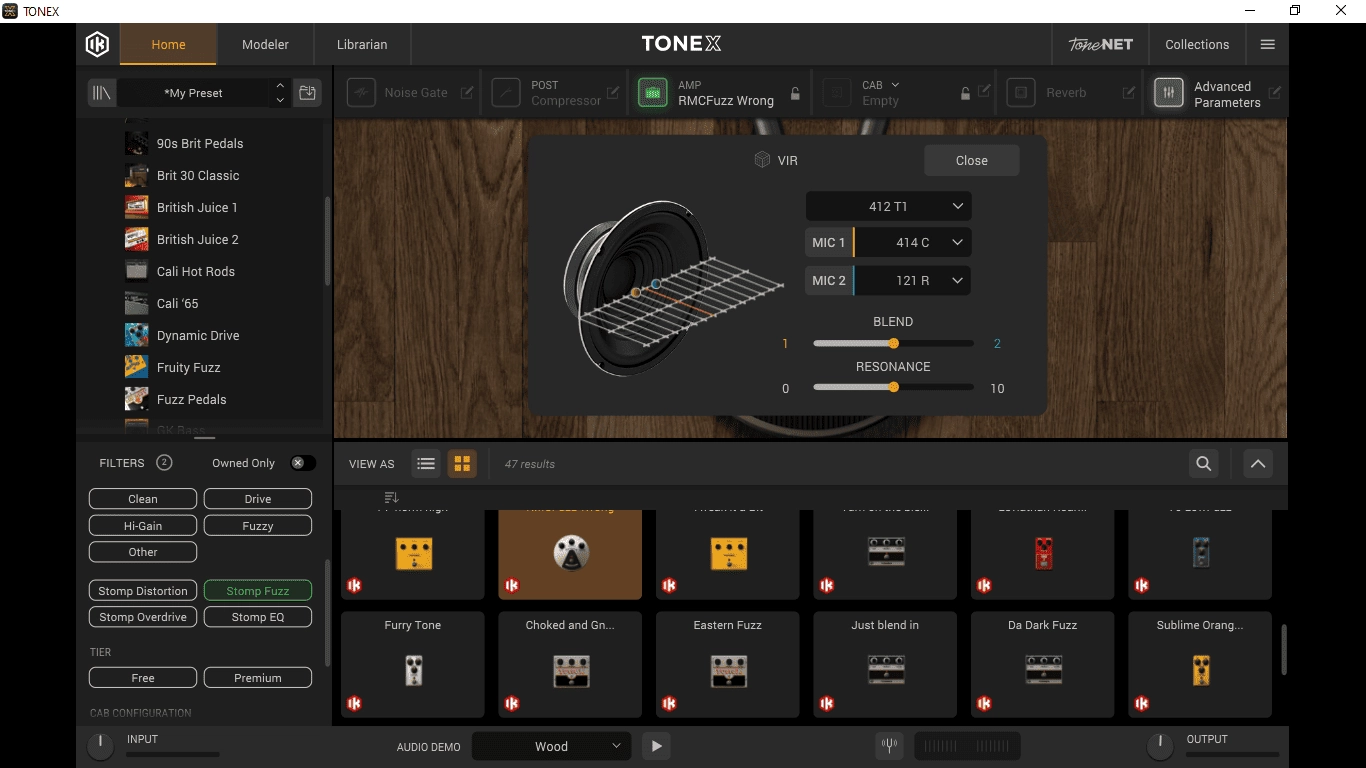Viewport: 1366px width, 768px height.
Task: Select the POST Compressor module icon
Action: (506, 93)
